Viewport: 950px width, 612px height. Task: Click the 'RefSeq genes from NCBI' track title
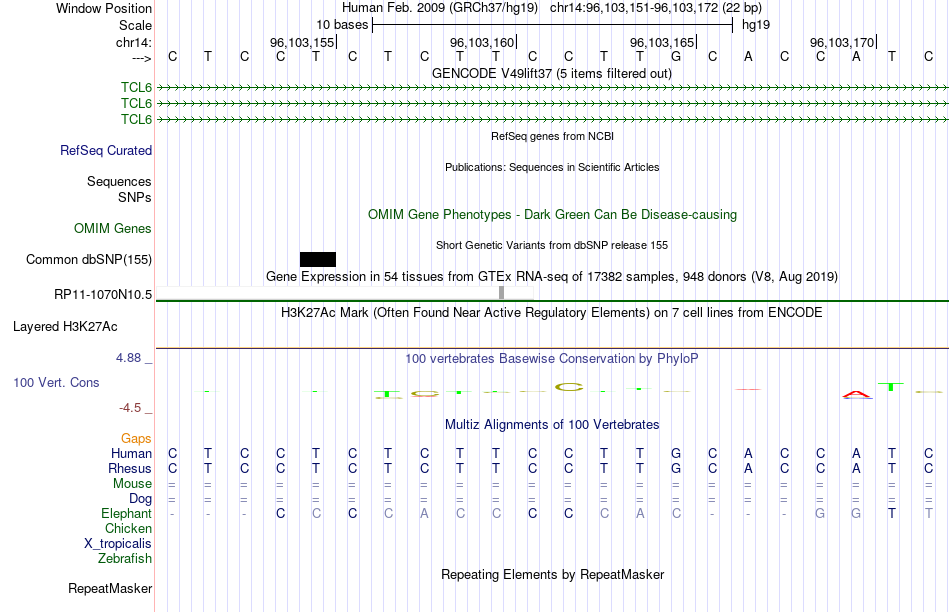(553, 136)
